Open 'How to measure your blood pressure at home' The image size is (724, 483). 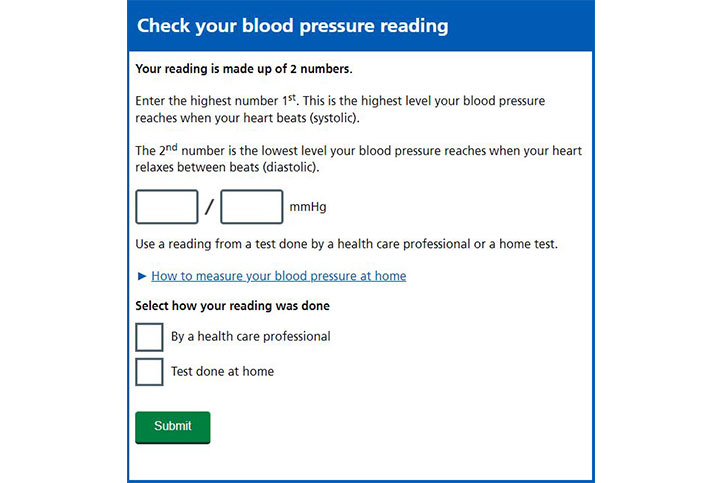pyautogui.click(x=278, y=276)
